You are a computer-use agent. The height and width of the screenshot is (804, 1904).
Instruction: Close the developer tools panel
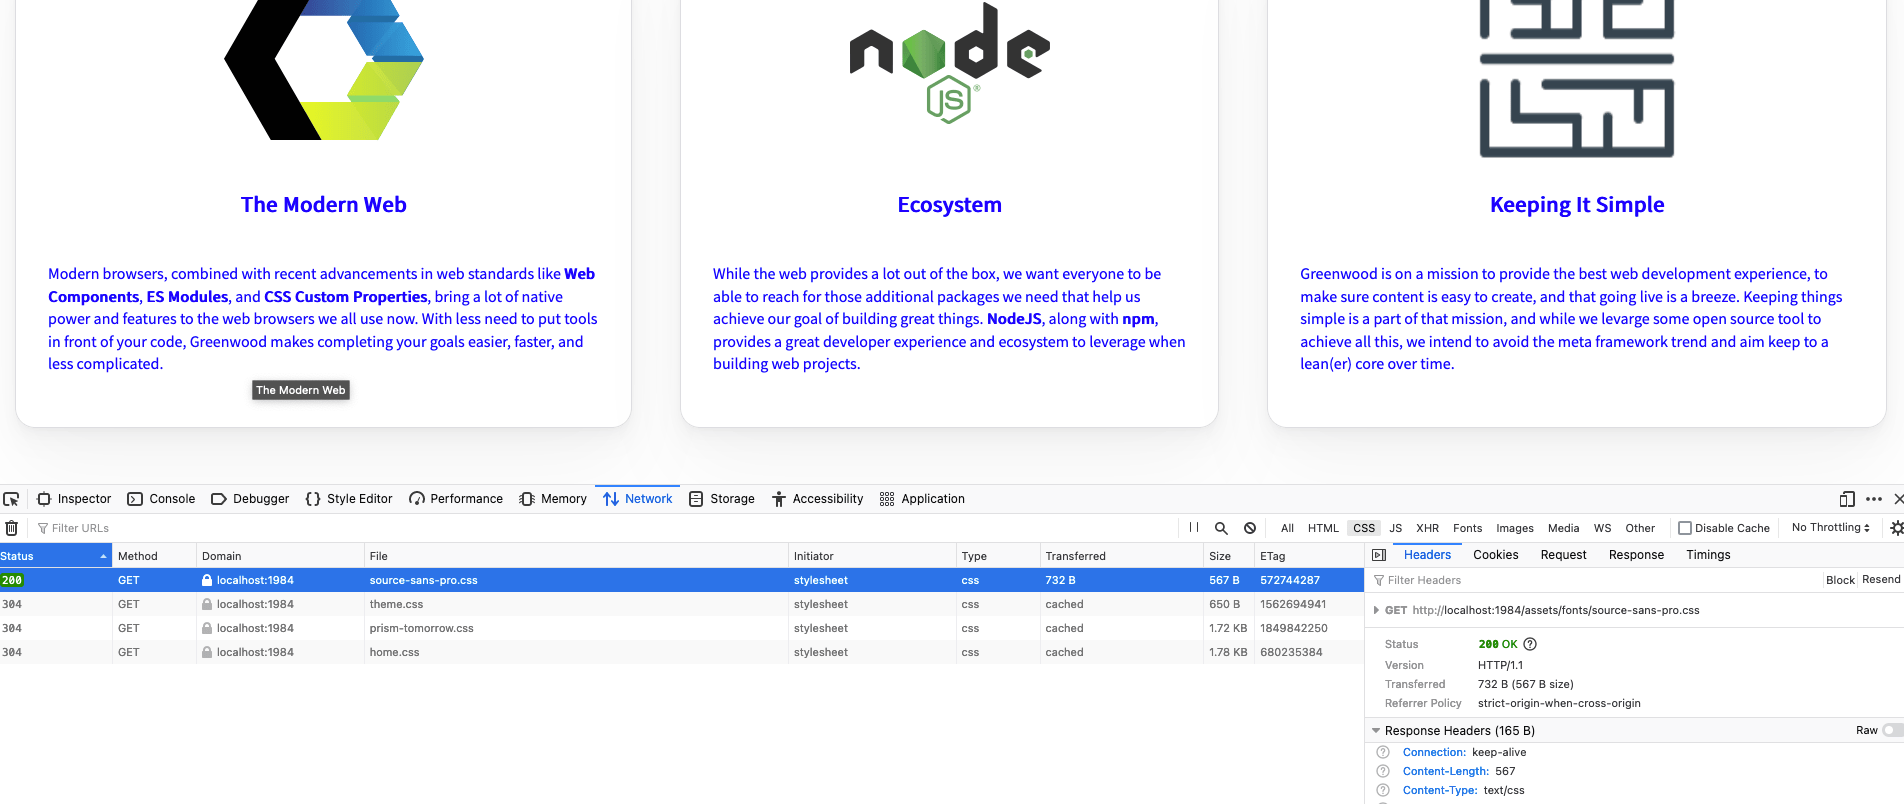point(1898,499)
